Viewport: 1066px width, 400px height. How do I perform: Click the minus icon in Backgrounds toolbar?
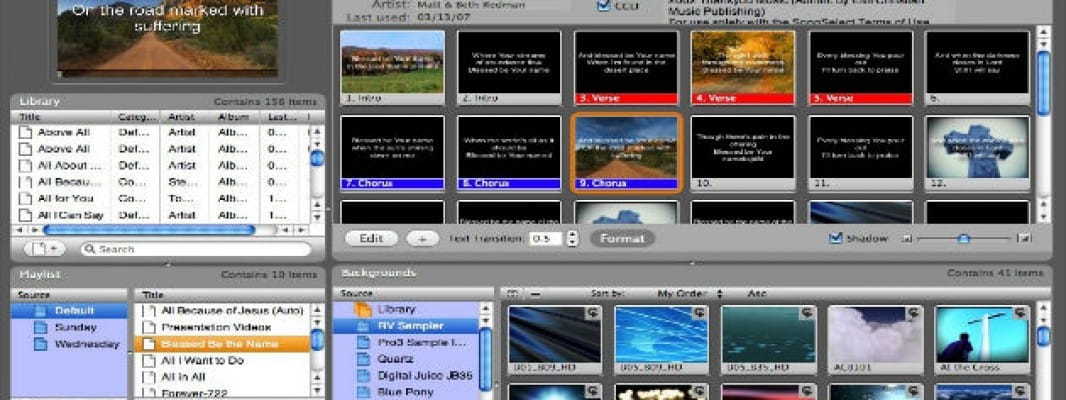[535, 294]
